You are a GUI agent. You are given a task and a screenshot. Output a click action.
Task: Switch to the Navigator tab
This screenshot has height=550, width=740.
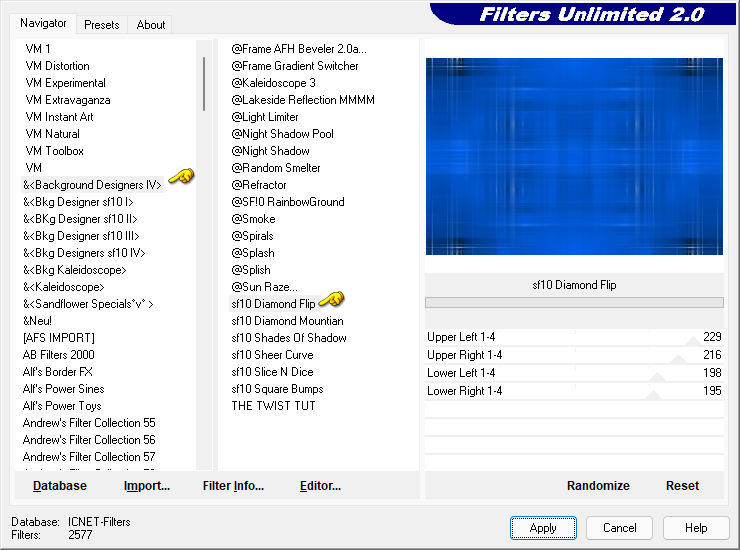[x=43, y=23]
